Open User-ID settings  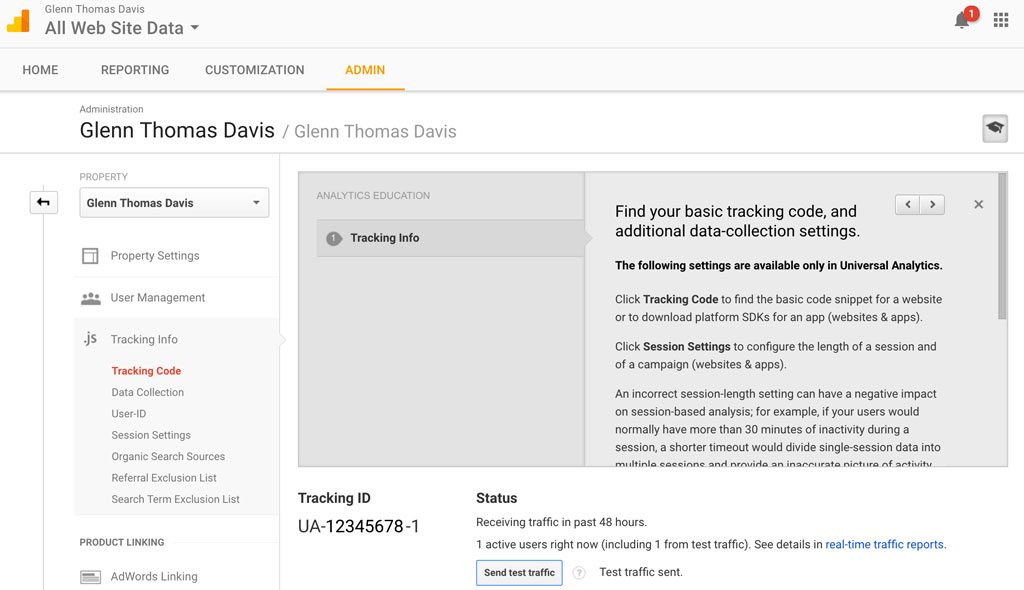[x=129, y=414]
